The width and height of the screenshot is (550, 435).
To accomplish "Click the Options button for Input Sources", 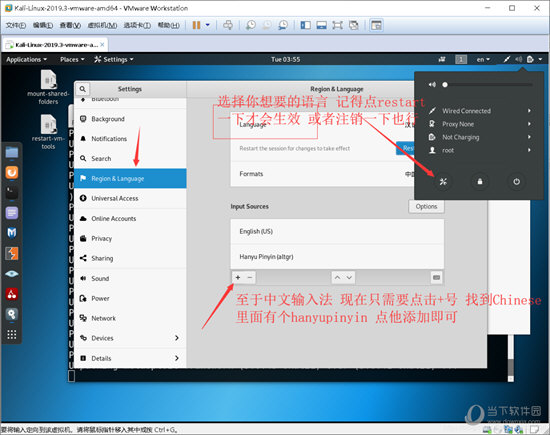I will (x=426, y=206).
